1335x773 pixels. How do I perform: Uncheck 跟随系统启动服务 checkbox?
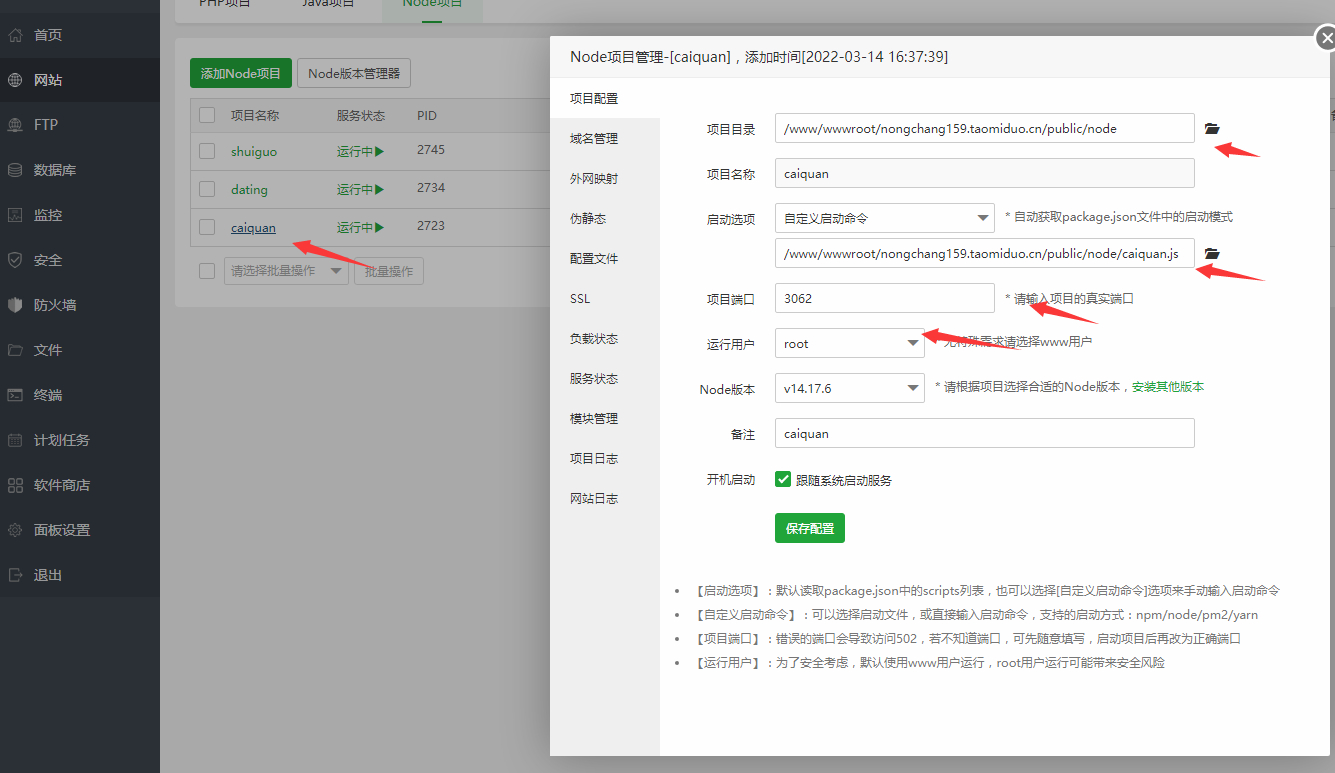click(784, 479)
